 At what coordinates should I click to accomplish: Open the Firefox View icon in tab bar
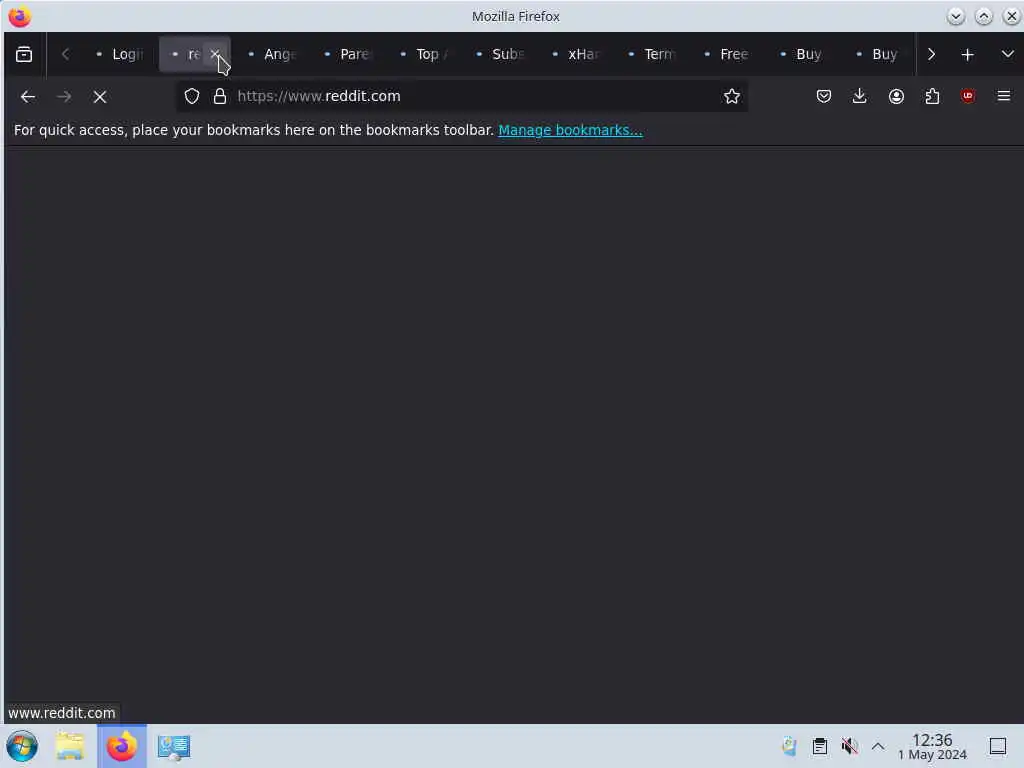tap(24, 54)
